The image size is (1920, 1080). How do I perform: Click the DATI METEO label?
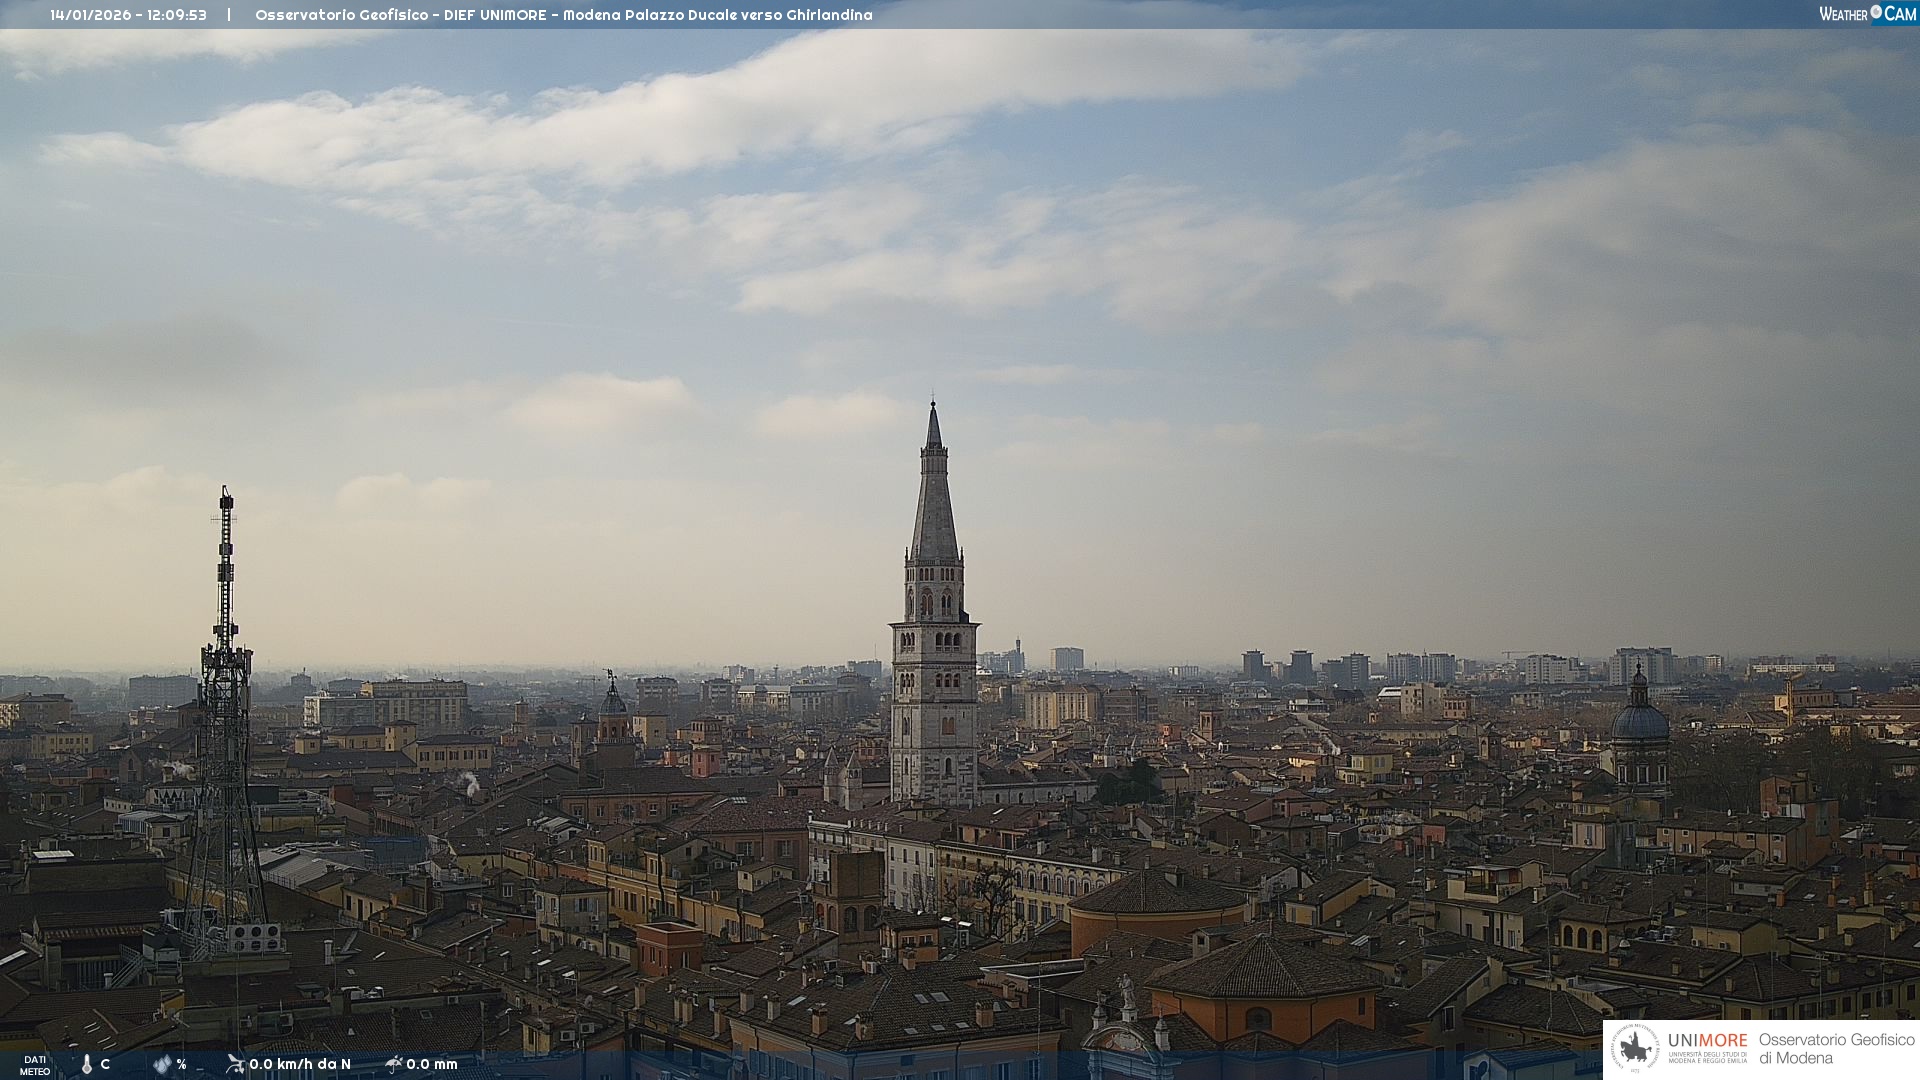[x=35, y=1065]
